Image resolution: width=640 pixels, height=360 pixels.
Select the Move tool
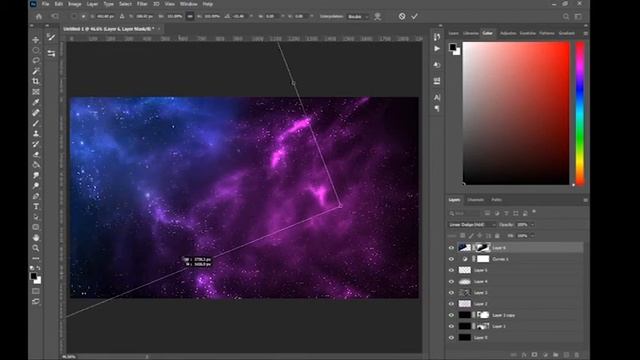[x=36, y=40]
